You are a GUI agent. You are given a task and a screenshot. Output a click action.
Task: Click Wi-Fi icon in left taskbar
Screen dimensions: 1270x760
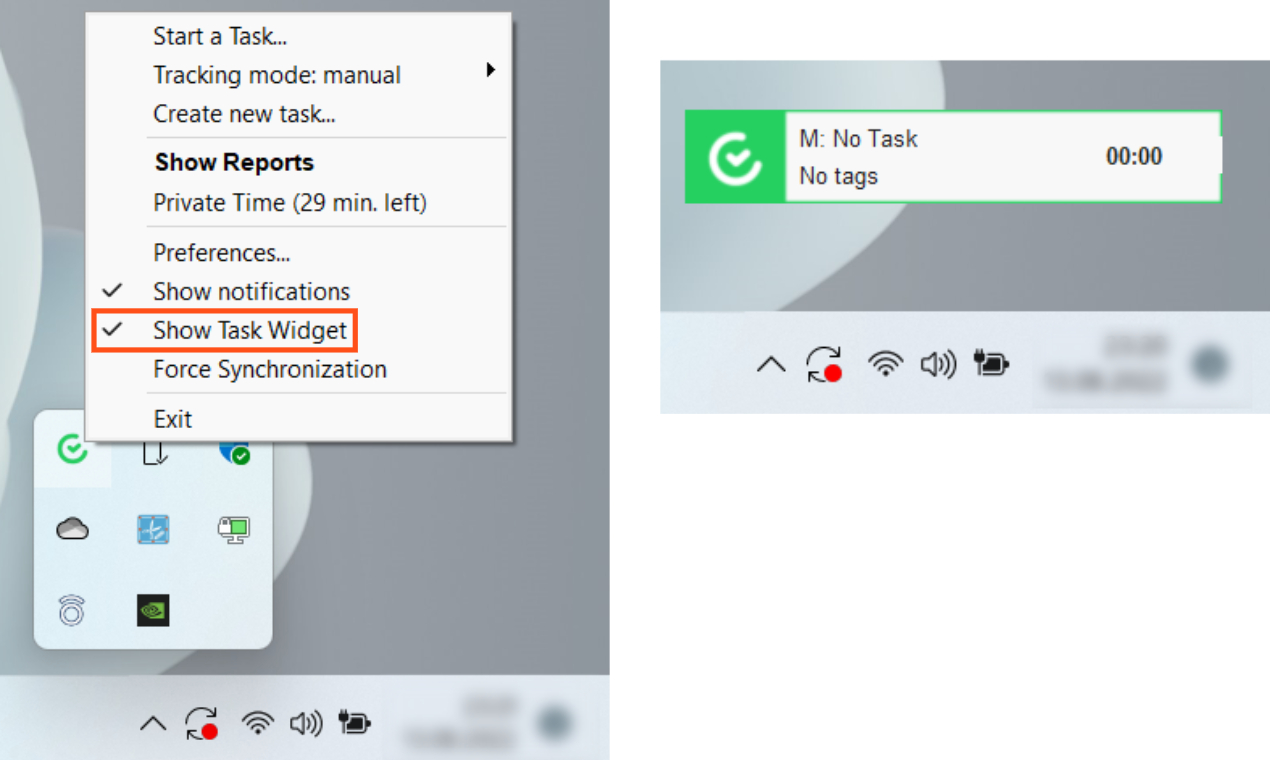point(259,723)
